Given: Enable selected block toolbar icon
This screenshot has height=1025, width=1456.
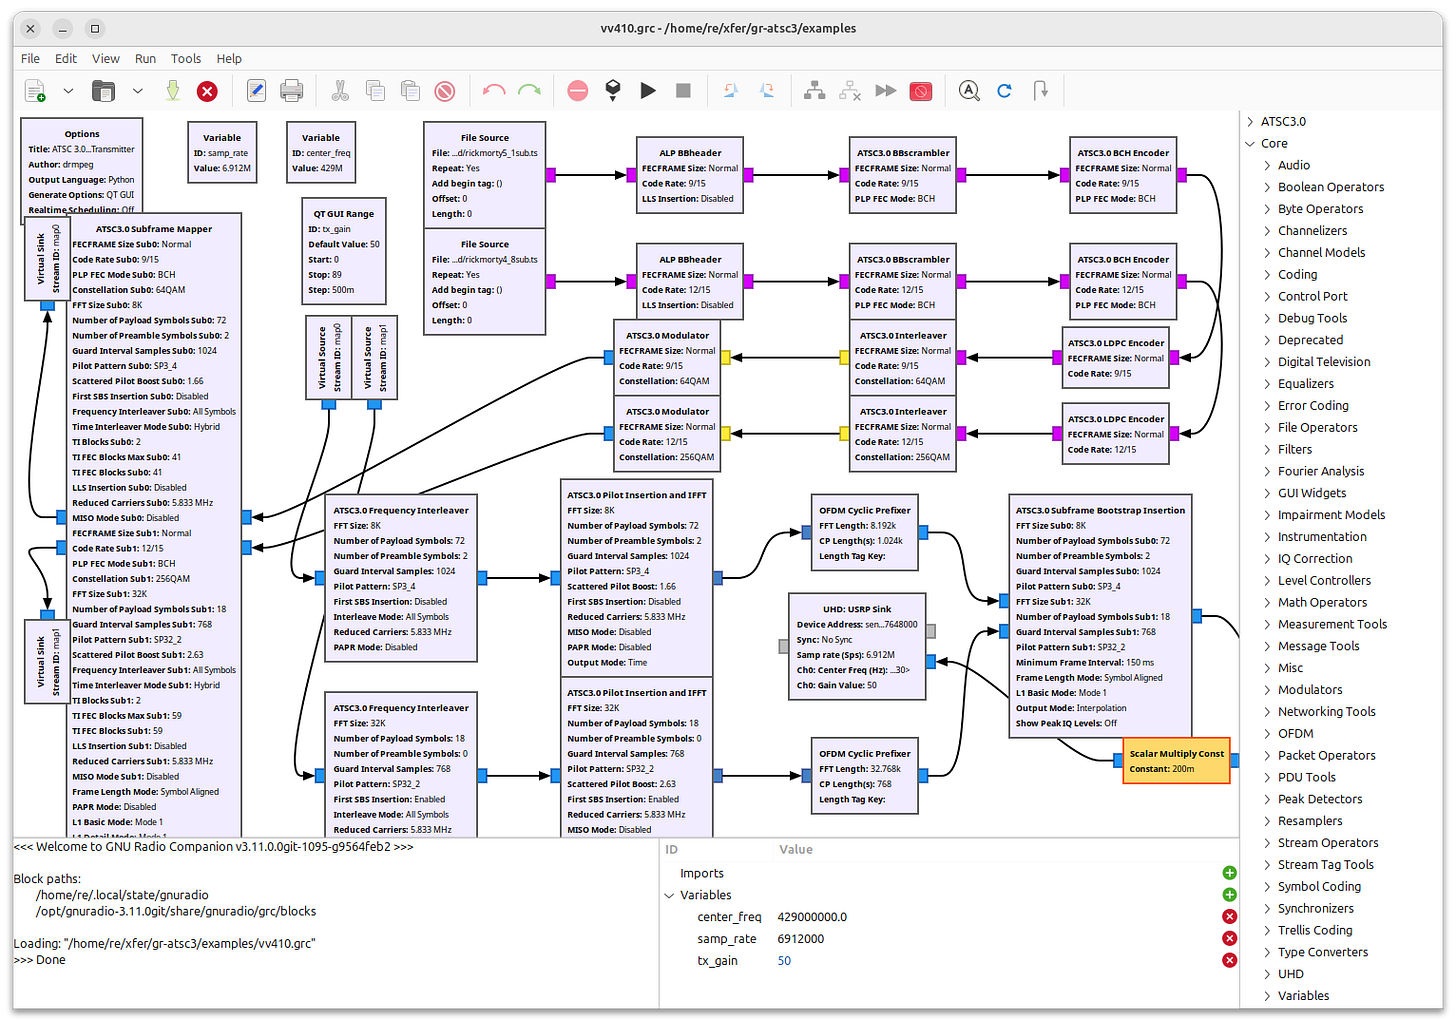Looking at the screenshot, I should [x=815, y=91].
